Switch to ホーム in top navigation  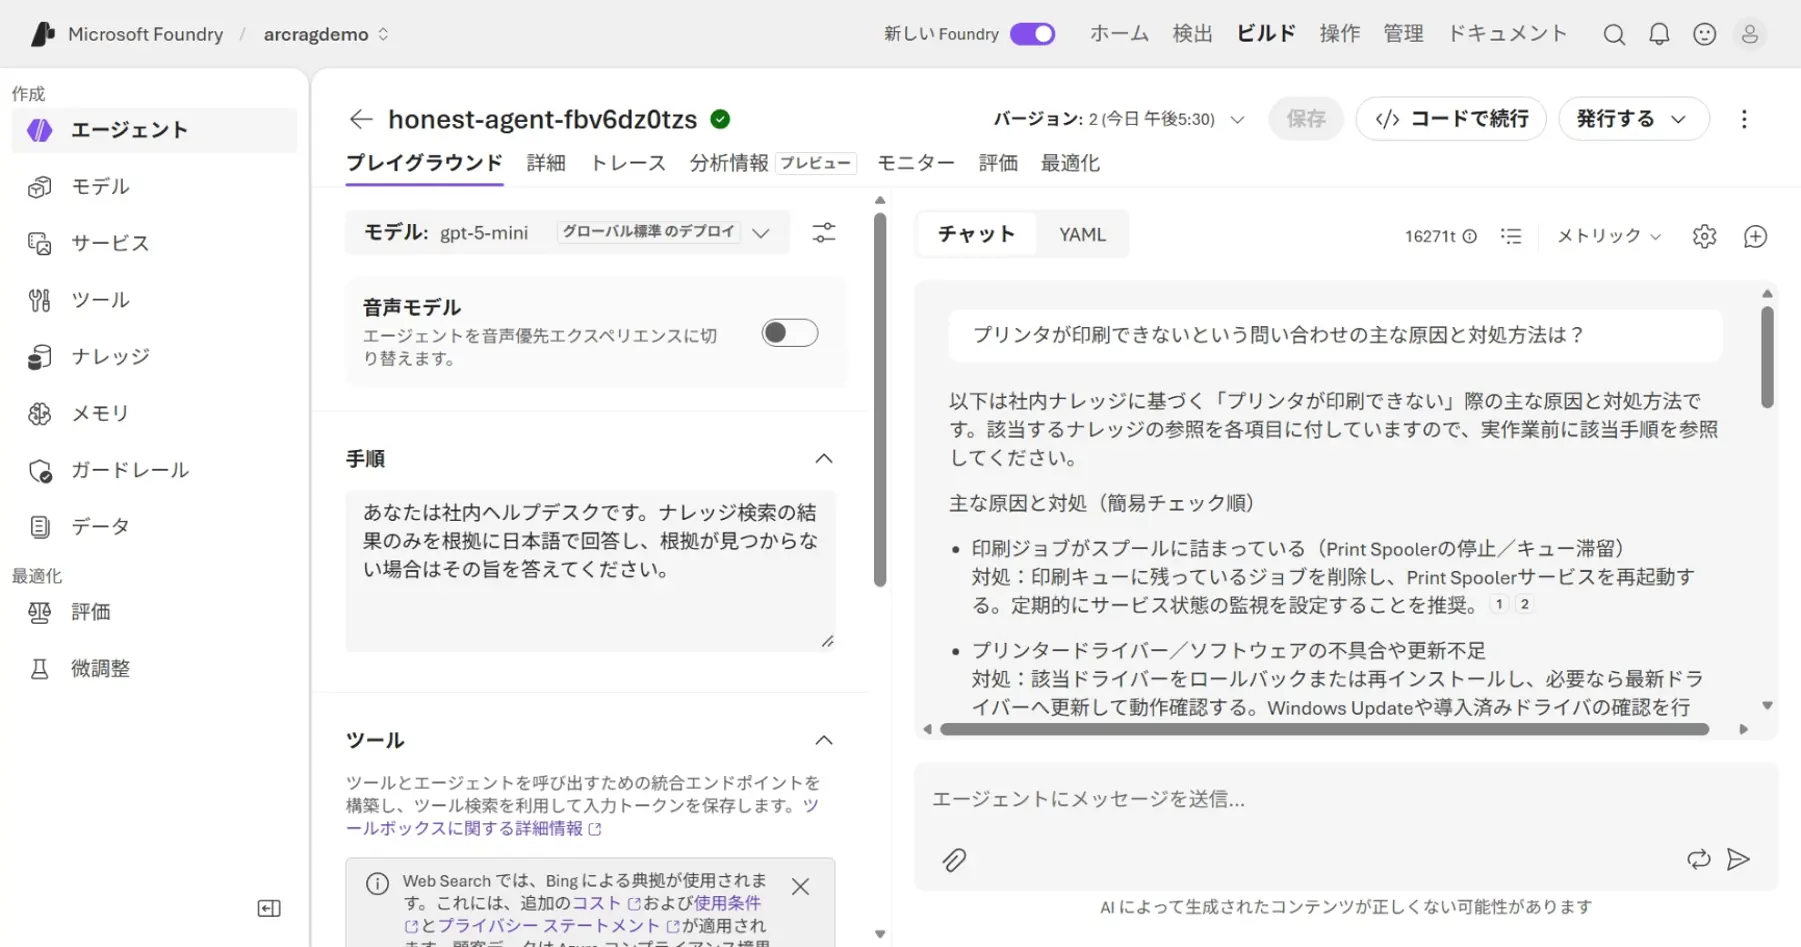tap(1119, 34)
